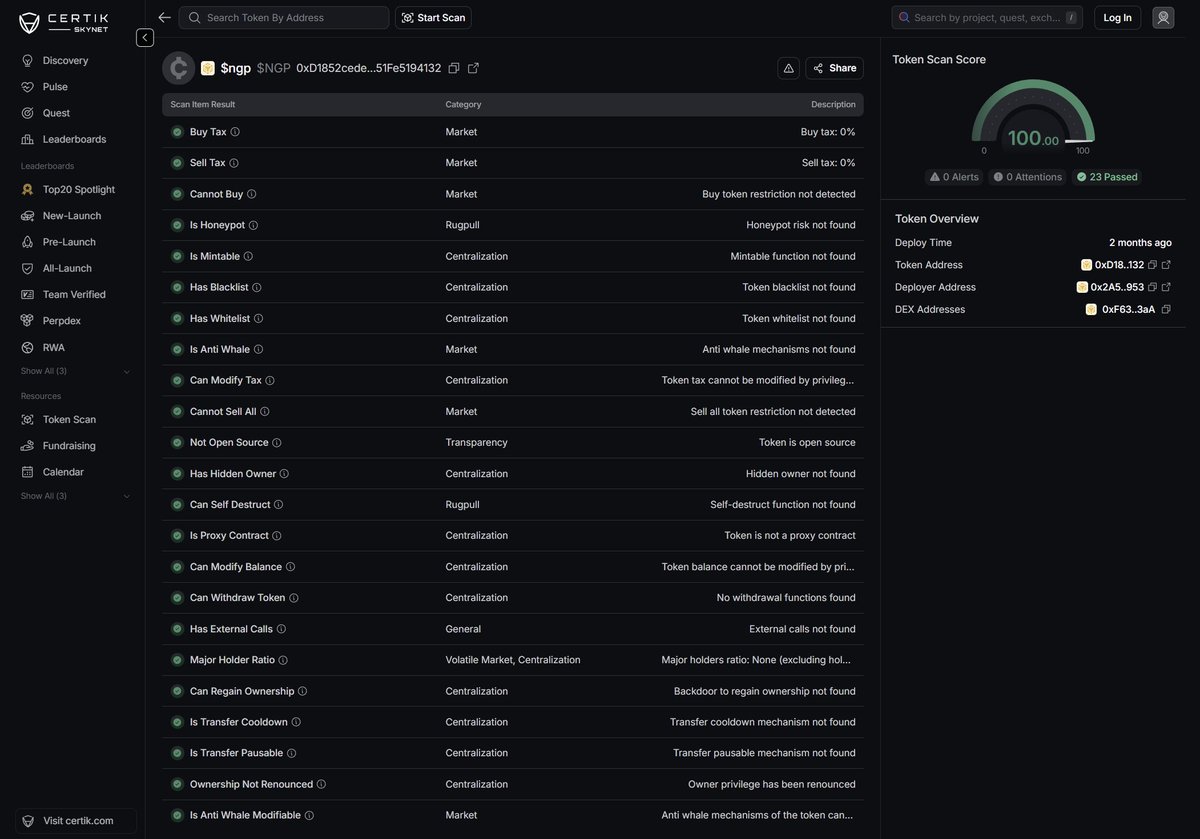The width and height of the screenshot is (1200, 839).
Task: Select New-Launch in the sidebar
Action: (x=71, y=215)
